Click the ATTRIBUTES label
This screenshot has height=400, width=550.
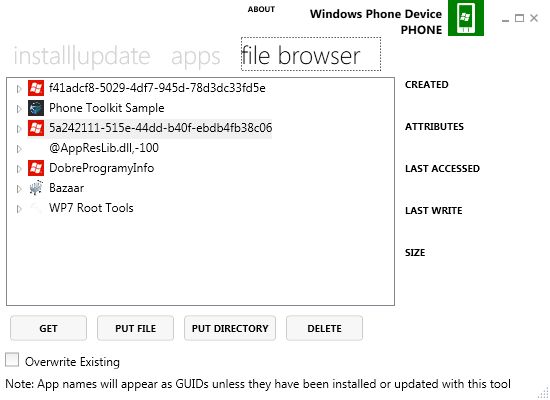(434, 127)
